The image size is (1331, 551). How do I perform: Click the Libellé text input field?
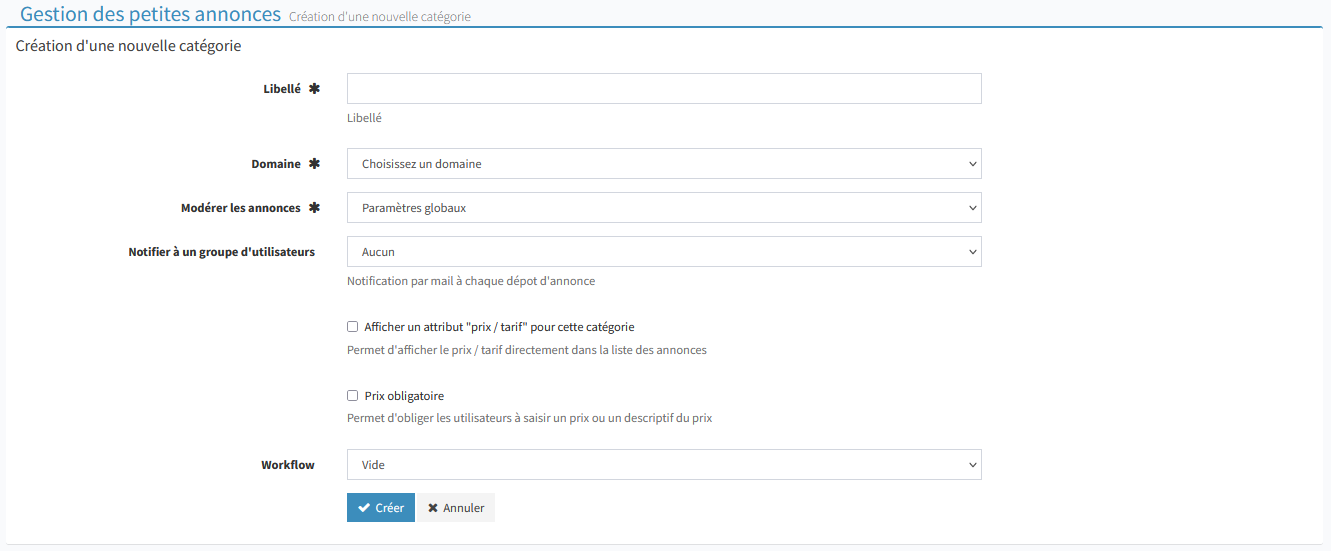pyautogui.click(x=663, y=89)
